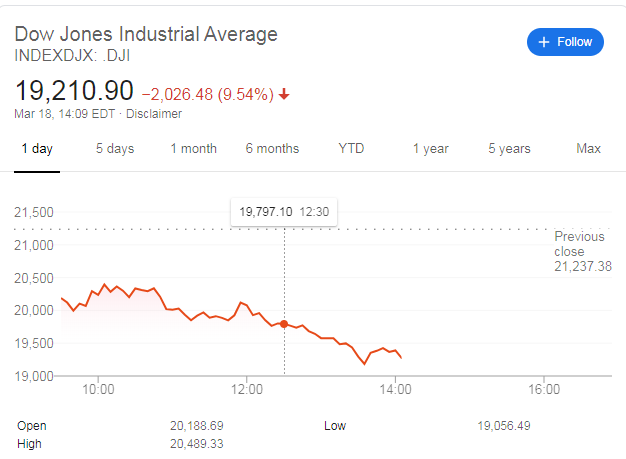This screenshot has height=459, width=626.
Task: Click the 12:30 data point on chart
Action: [x=284, y=324]
